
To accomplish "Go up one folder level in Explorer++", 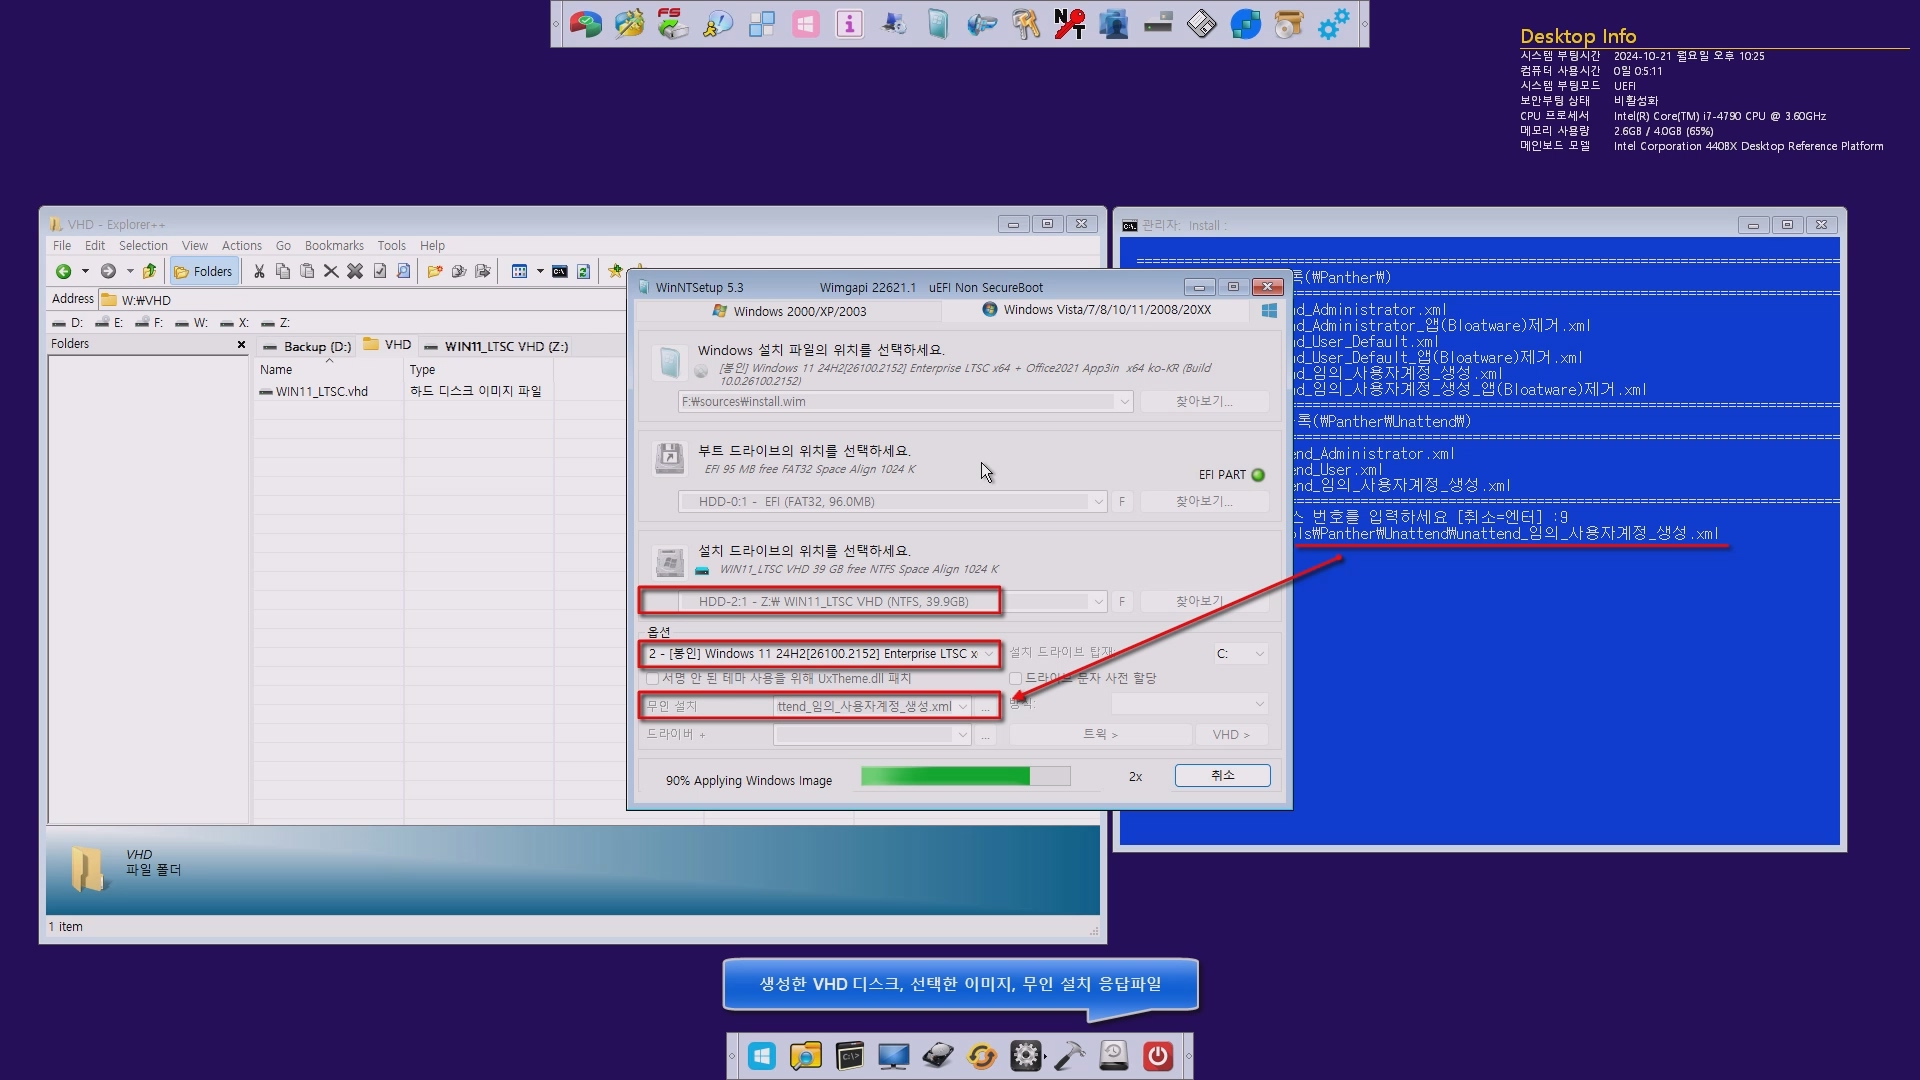I will click(149, 271).
